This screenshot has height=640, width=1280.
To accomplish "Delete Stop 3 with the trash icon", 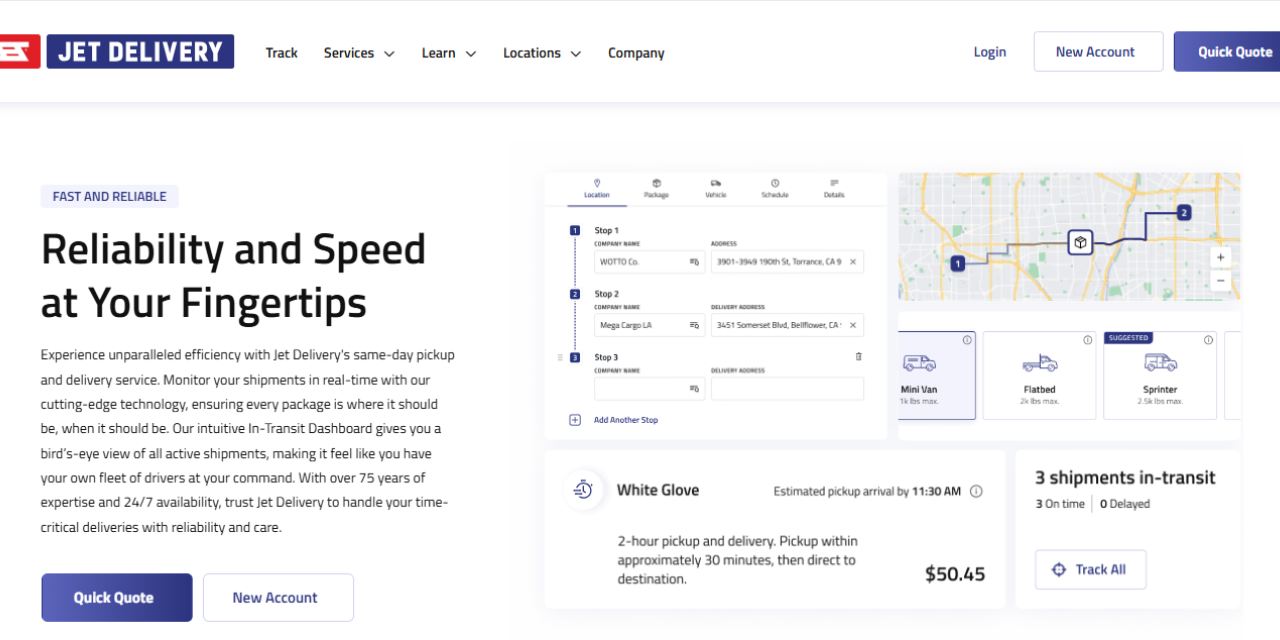I will [858, 356].
